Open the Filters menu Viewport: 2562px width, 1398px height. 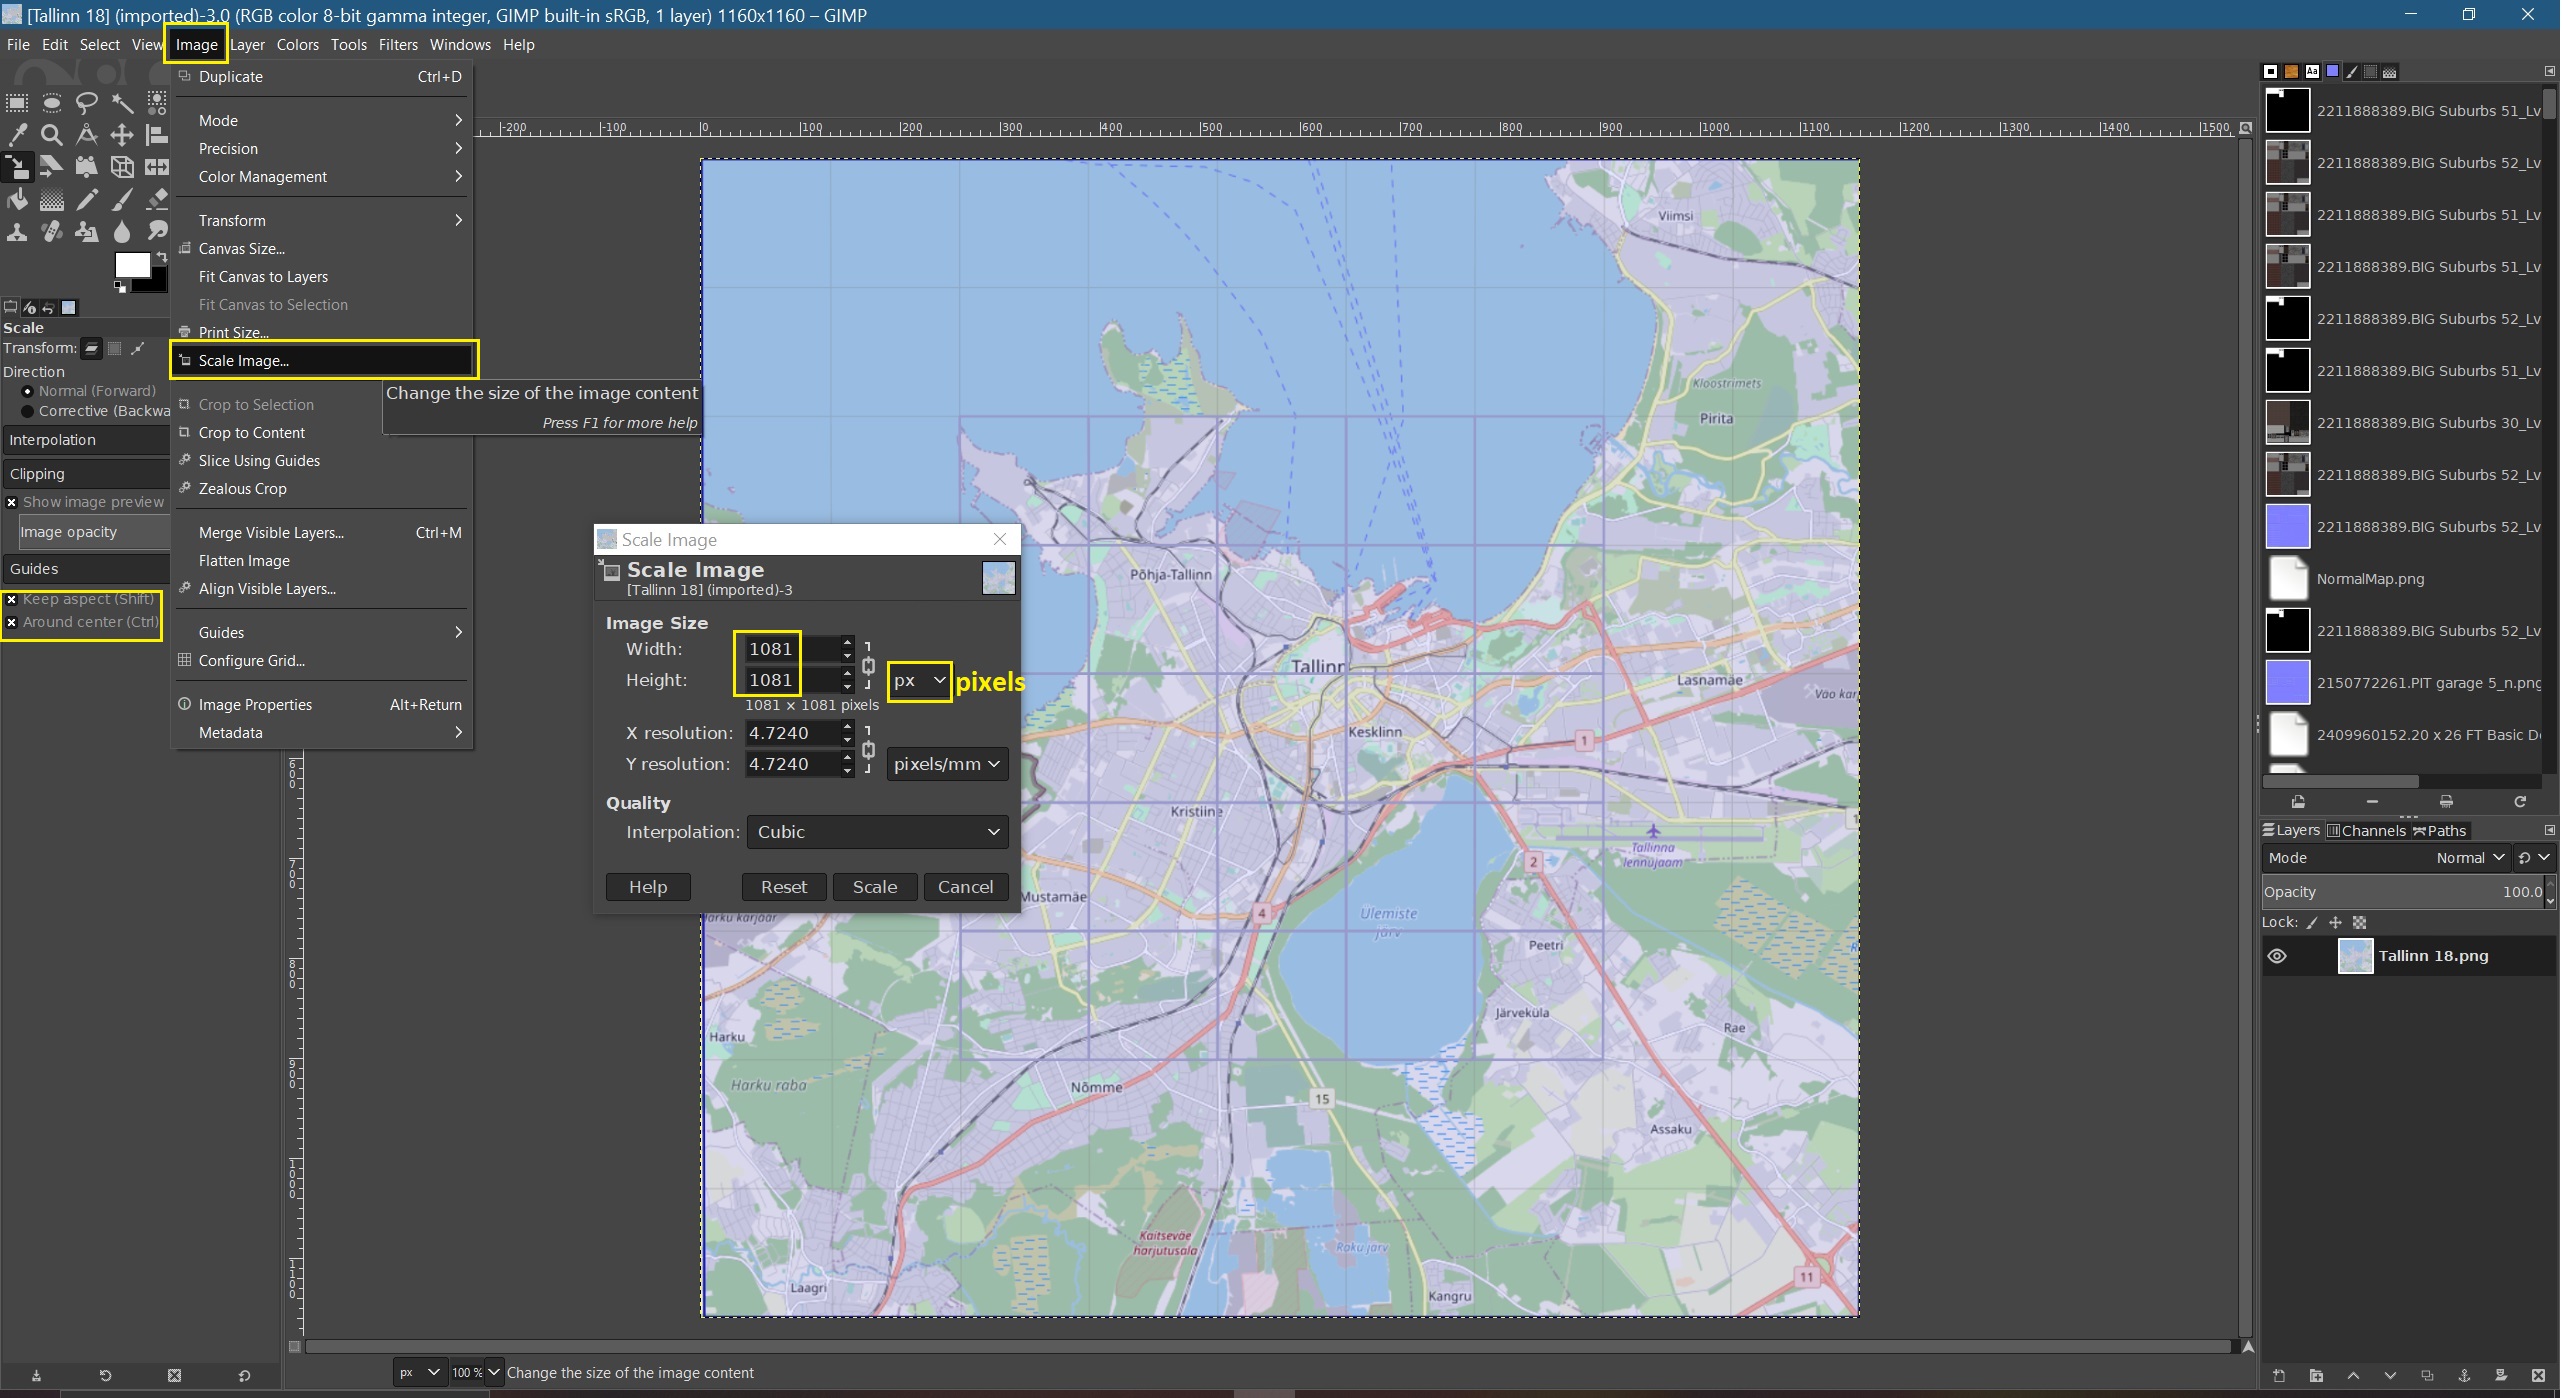pos(398,45)
